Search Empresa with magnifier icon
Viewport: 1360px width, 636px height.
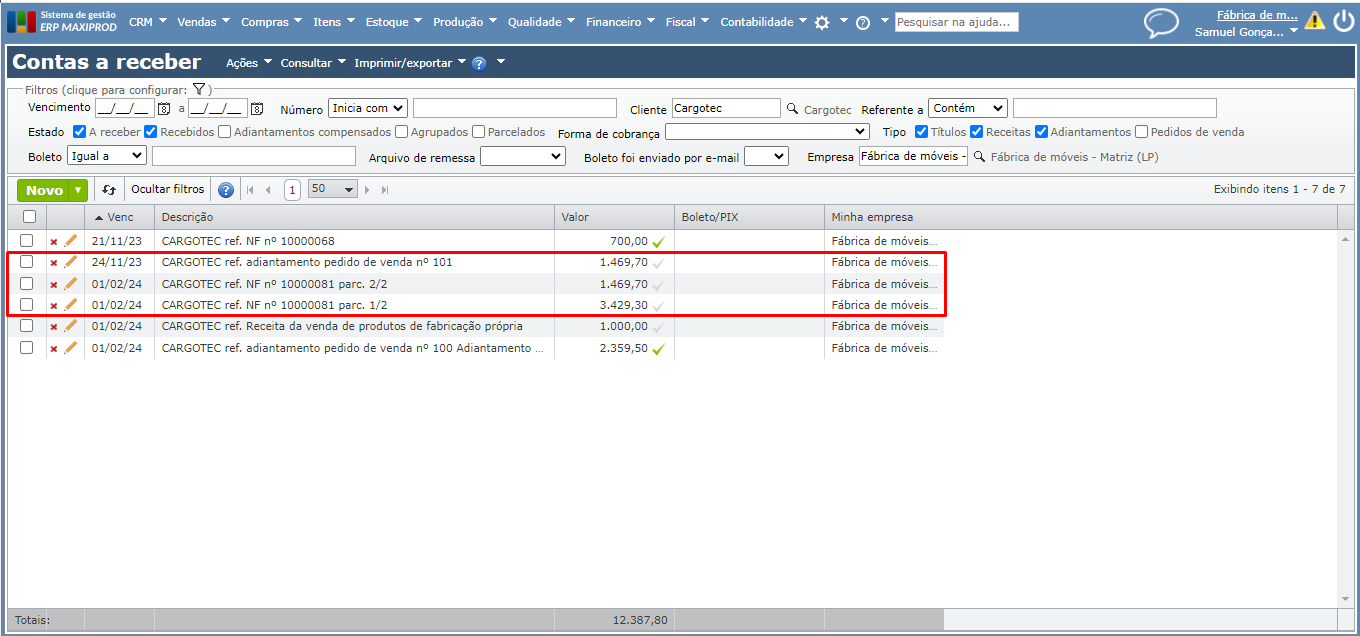click(x=980, y=157)
